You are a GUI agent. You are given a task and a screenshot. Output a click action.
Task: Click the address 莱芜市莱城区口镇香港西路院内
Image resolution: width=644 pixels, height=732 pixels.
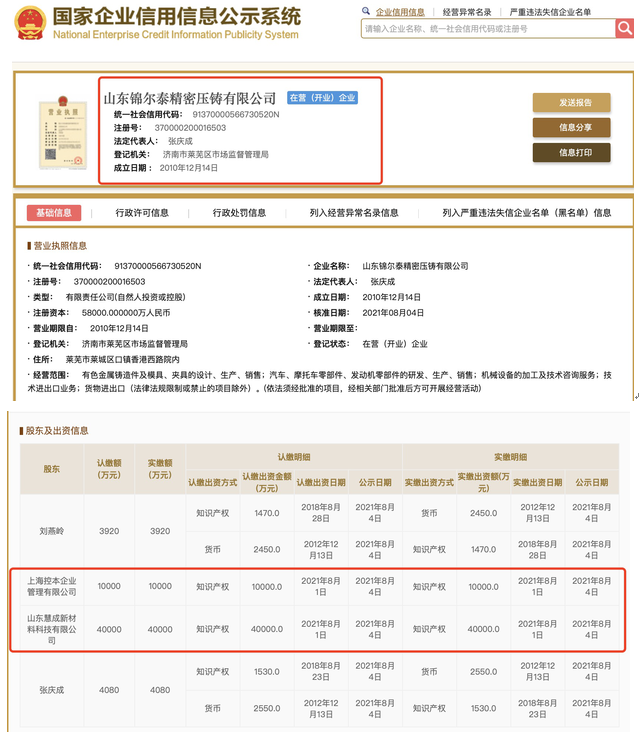122,359
